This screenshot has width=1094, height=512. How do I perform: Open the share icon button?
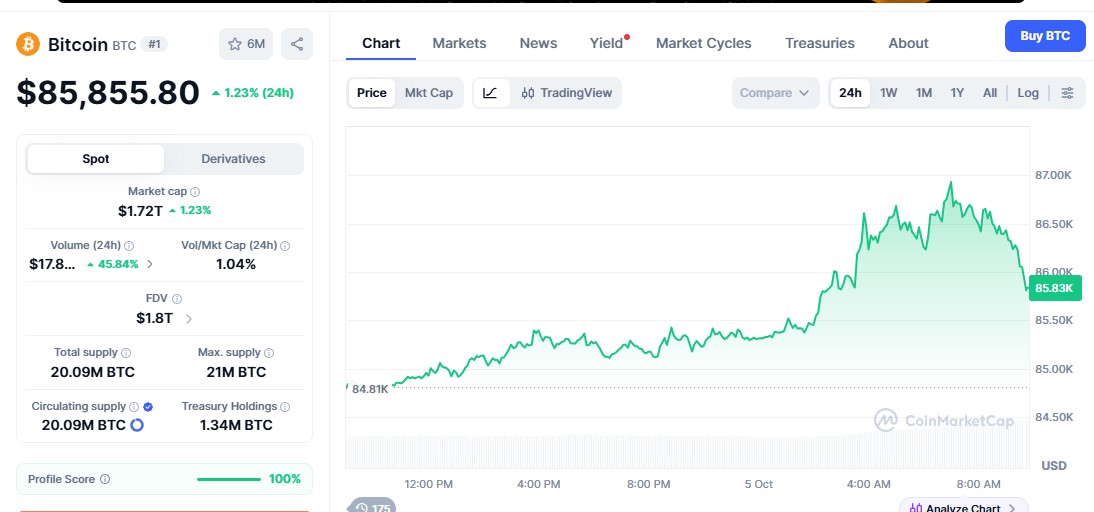pos(297,44)
